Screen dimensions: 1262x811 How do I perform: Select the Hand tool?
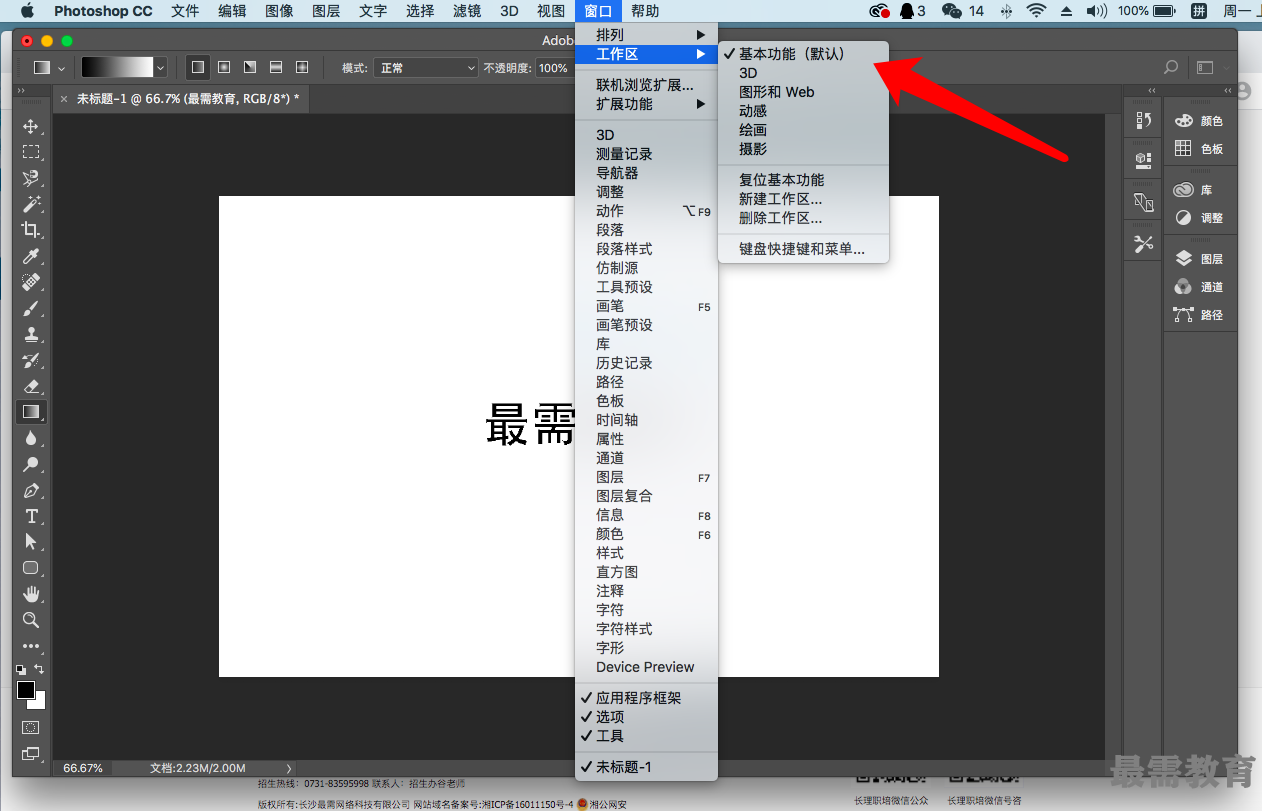tap(31, 594)
